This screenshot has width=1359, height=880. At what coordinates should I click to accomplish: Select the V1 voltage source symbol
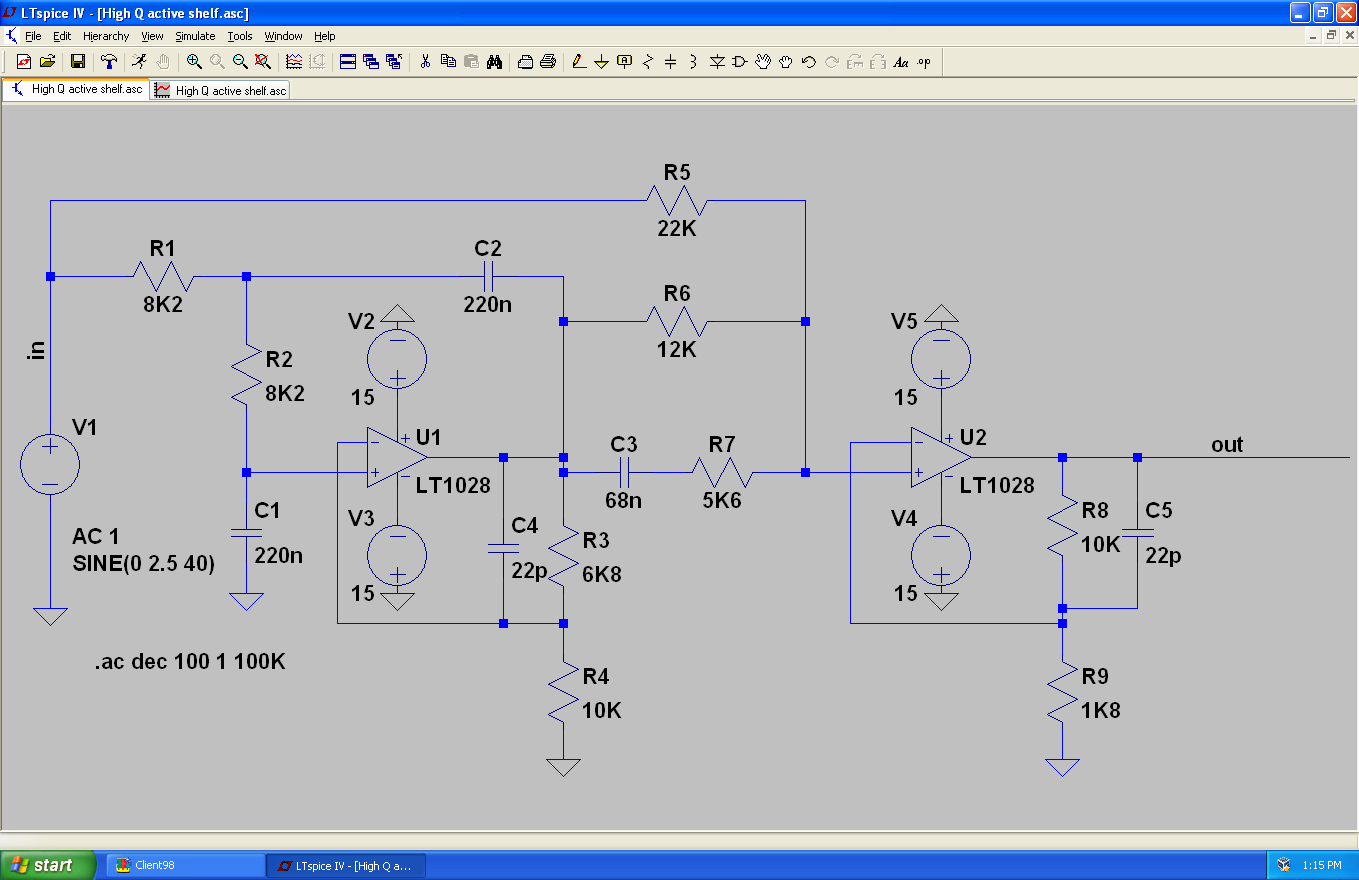(x=50, y=465)
